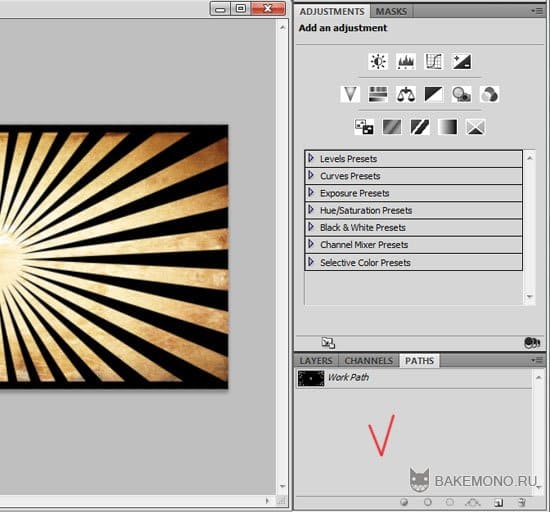
Task: Click the Work Path name
Action: [x=348, y=378]
